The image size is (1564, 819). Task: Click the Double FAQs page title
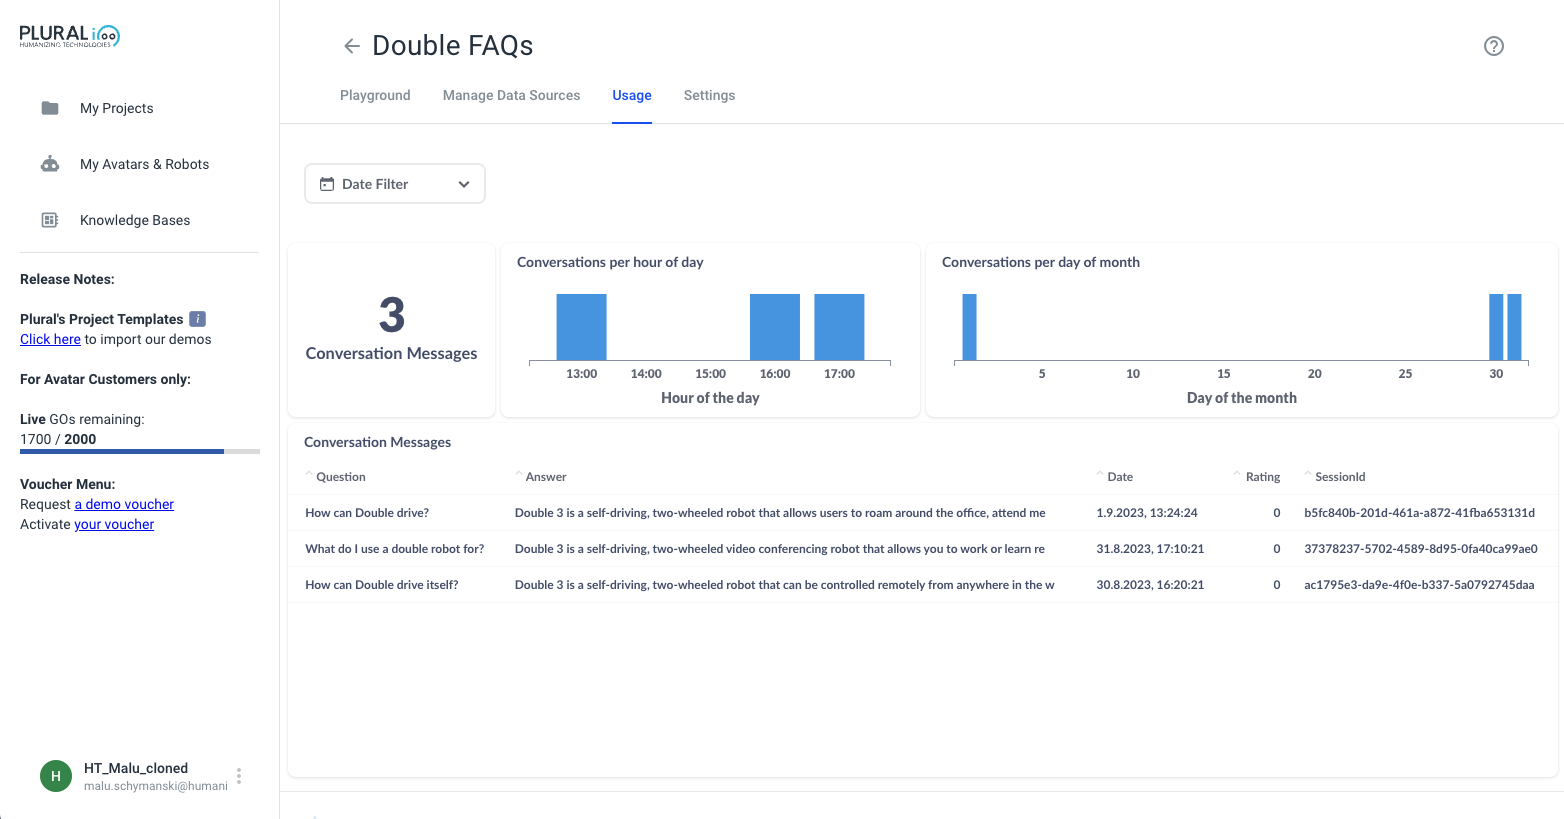click(453, 46)
